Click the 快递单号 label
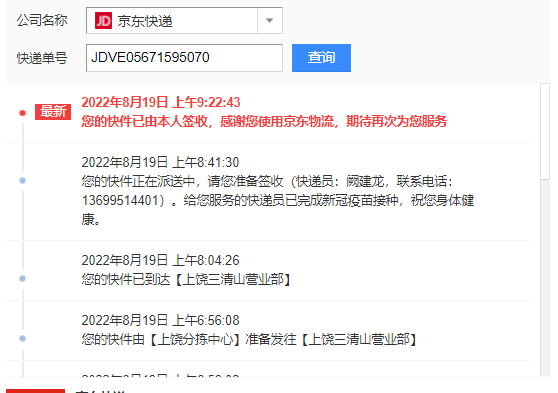558x393 pixels. [42, 58]
